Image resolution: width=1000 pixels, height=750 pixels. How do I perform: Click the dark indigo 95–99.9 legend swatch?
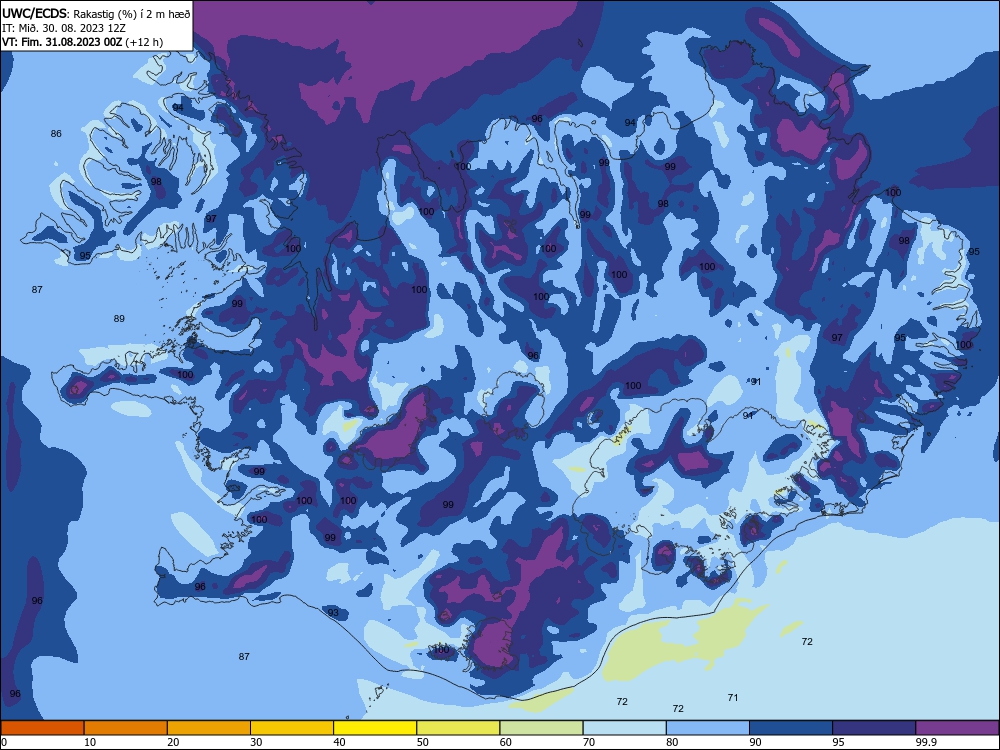(874, 728)
